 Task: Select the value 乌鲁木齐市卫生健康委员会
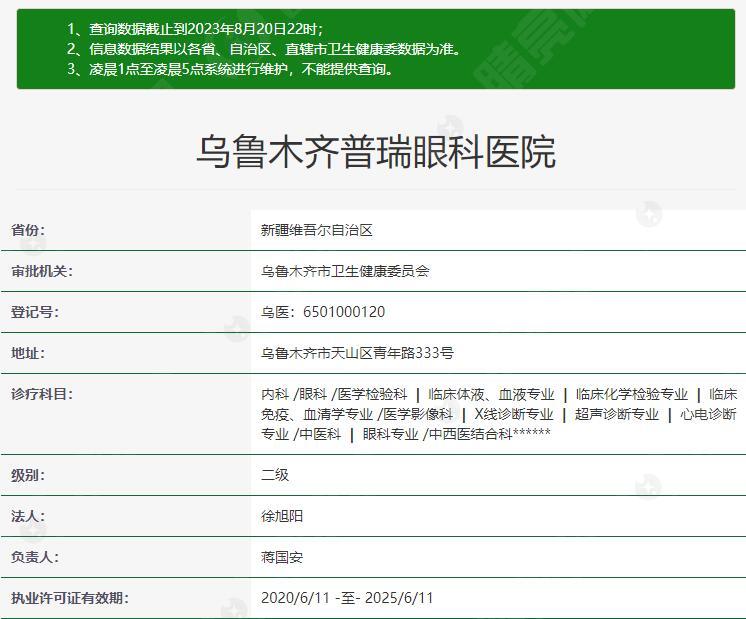pos(345,271)
